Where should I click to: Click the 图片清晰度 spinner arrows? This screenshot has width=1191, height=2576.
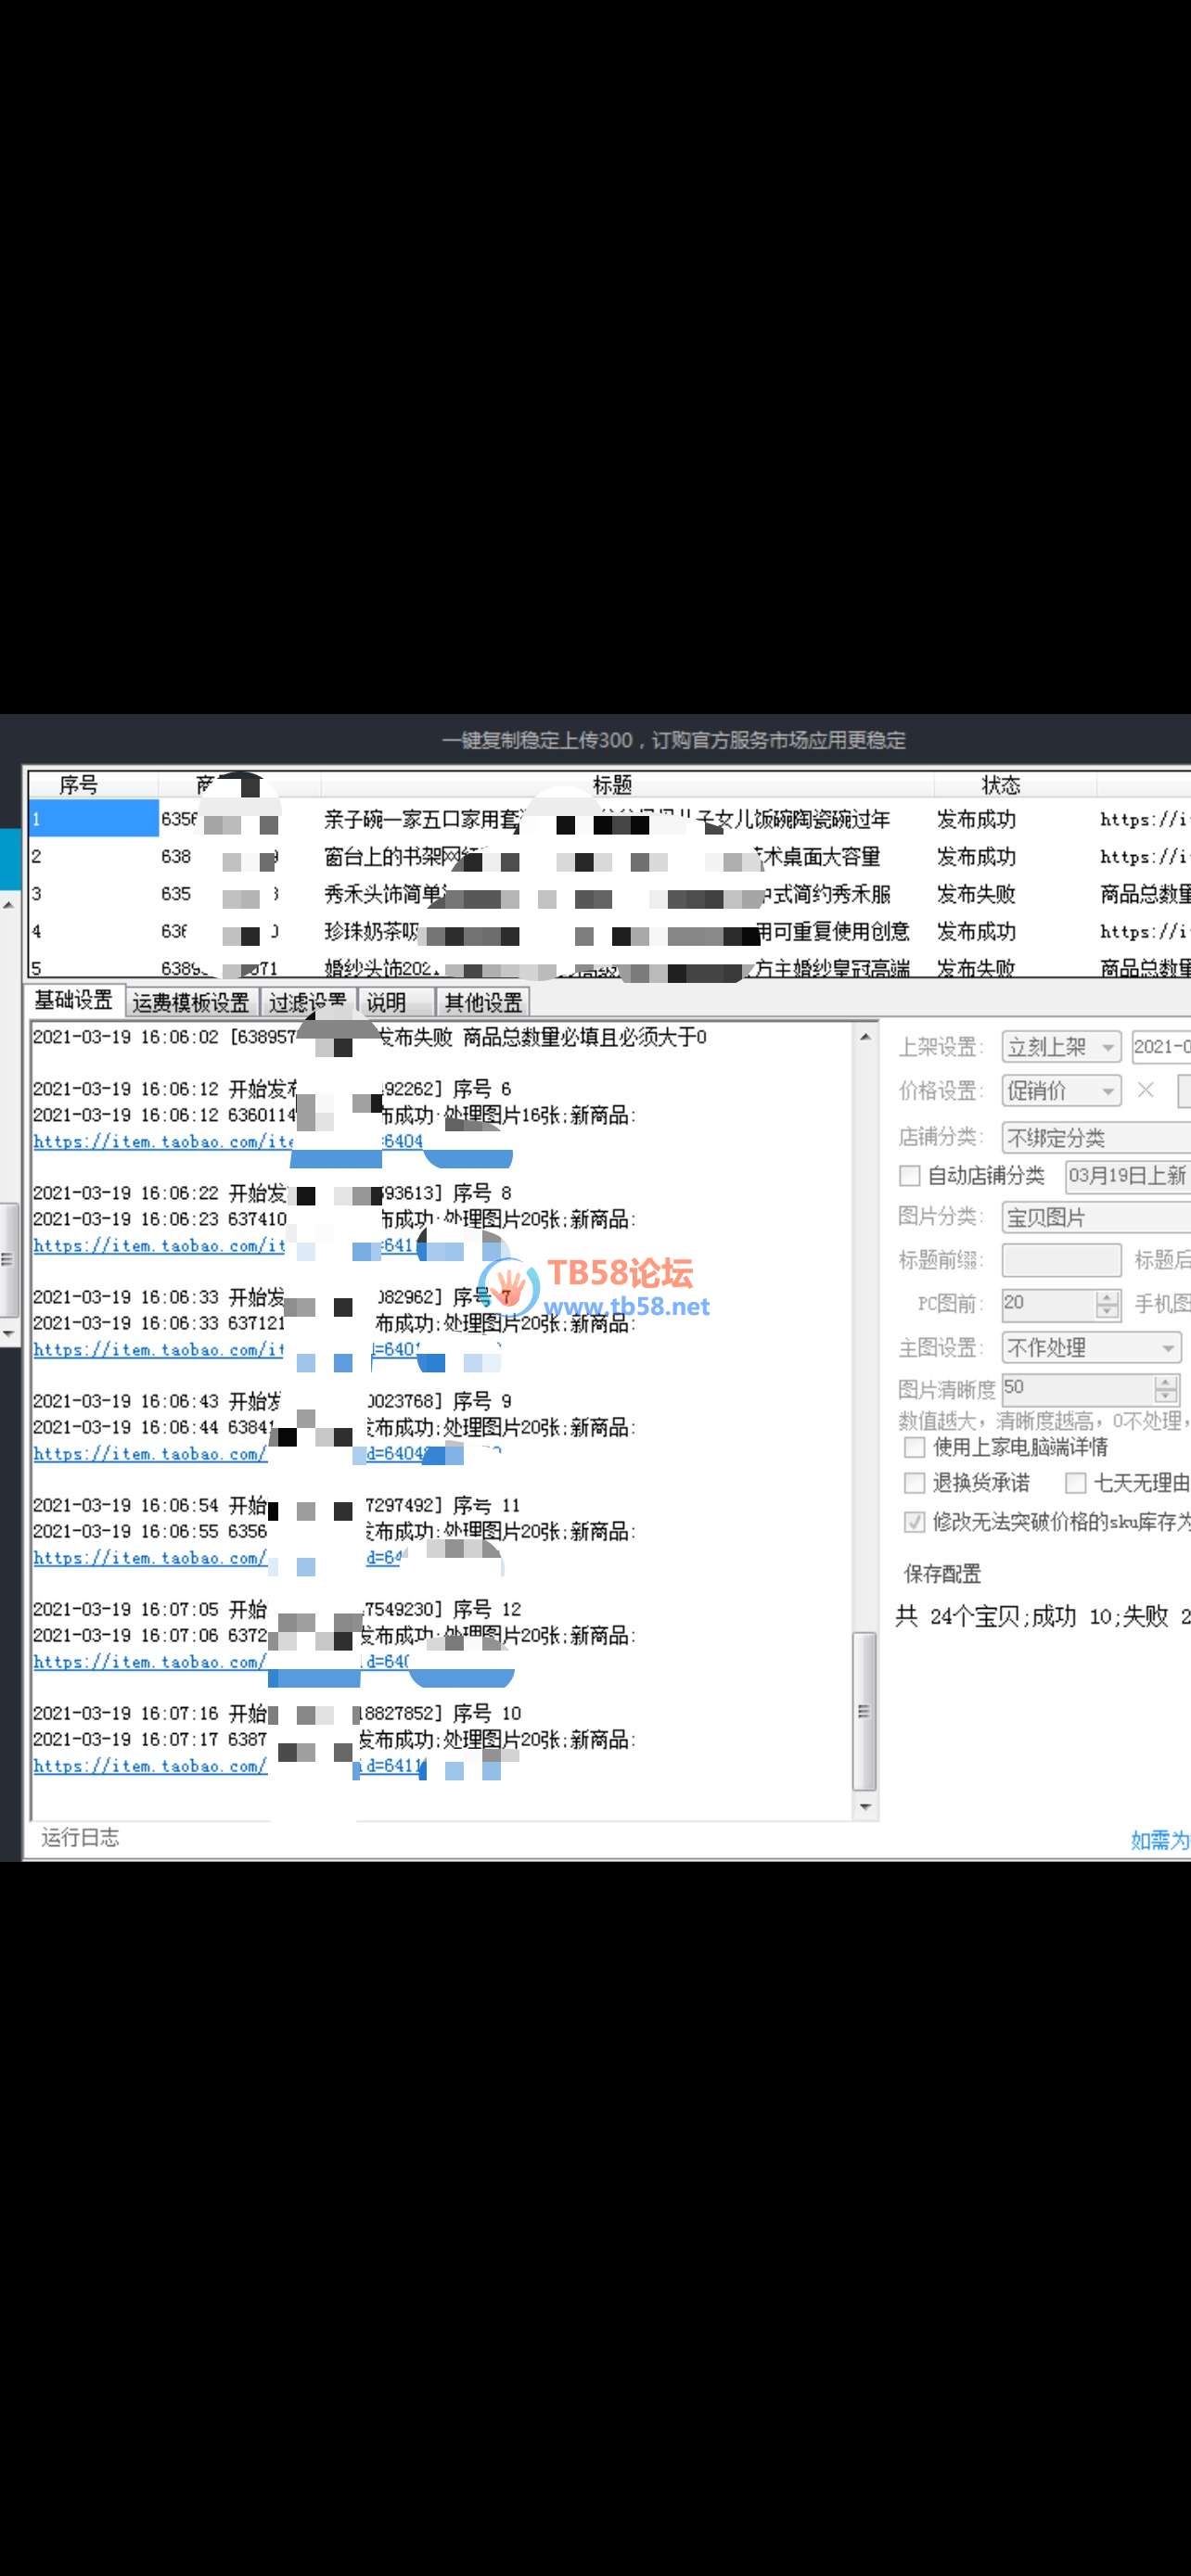point(1165,1389)
